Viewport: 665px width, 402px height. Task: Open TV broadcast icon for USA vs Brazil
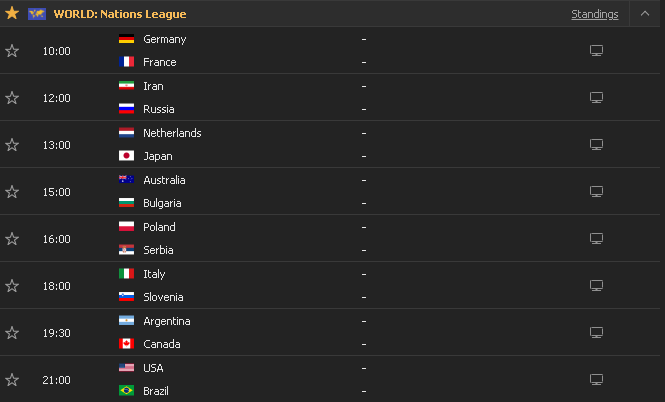(596, 380)
